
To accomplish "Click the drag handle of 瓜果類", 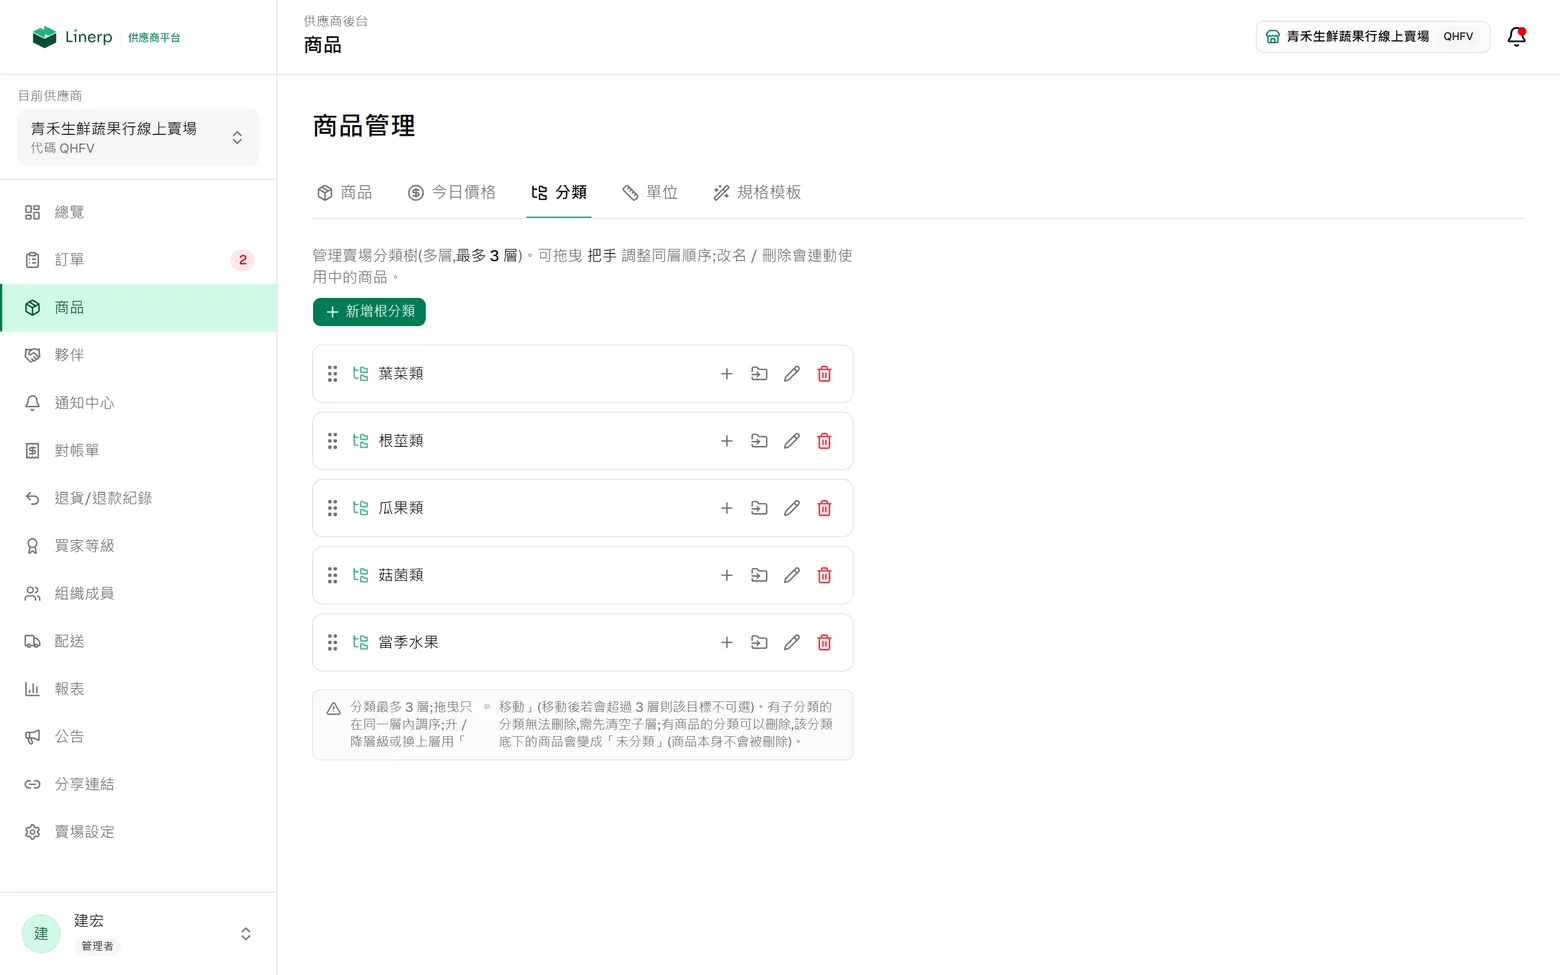I will click(332, 508).
